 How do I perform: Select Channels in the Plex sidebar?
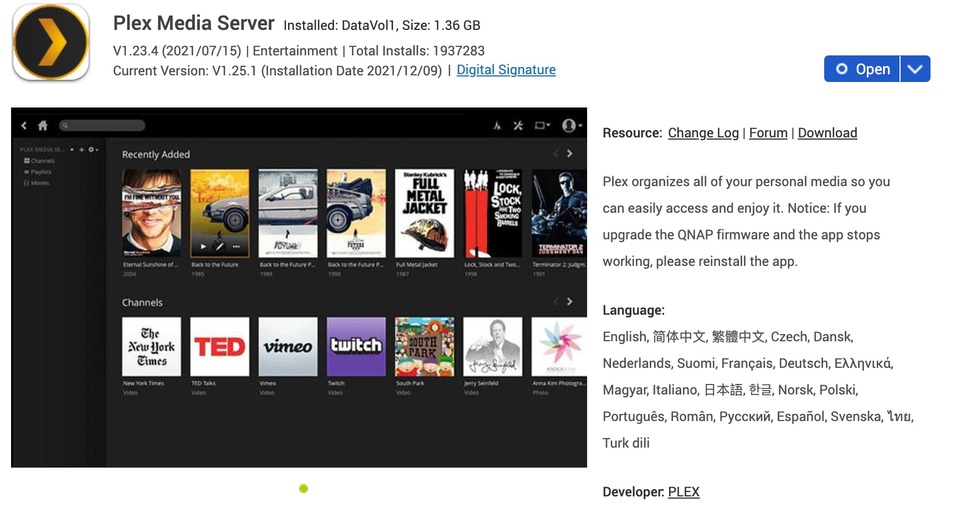coord(40,161)
